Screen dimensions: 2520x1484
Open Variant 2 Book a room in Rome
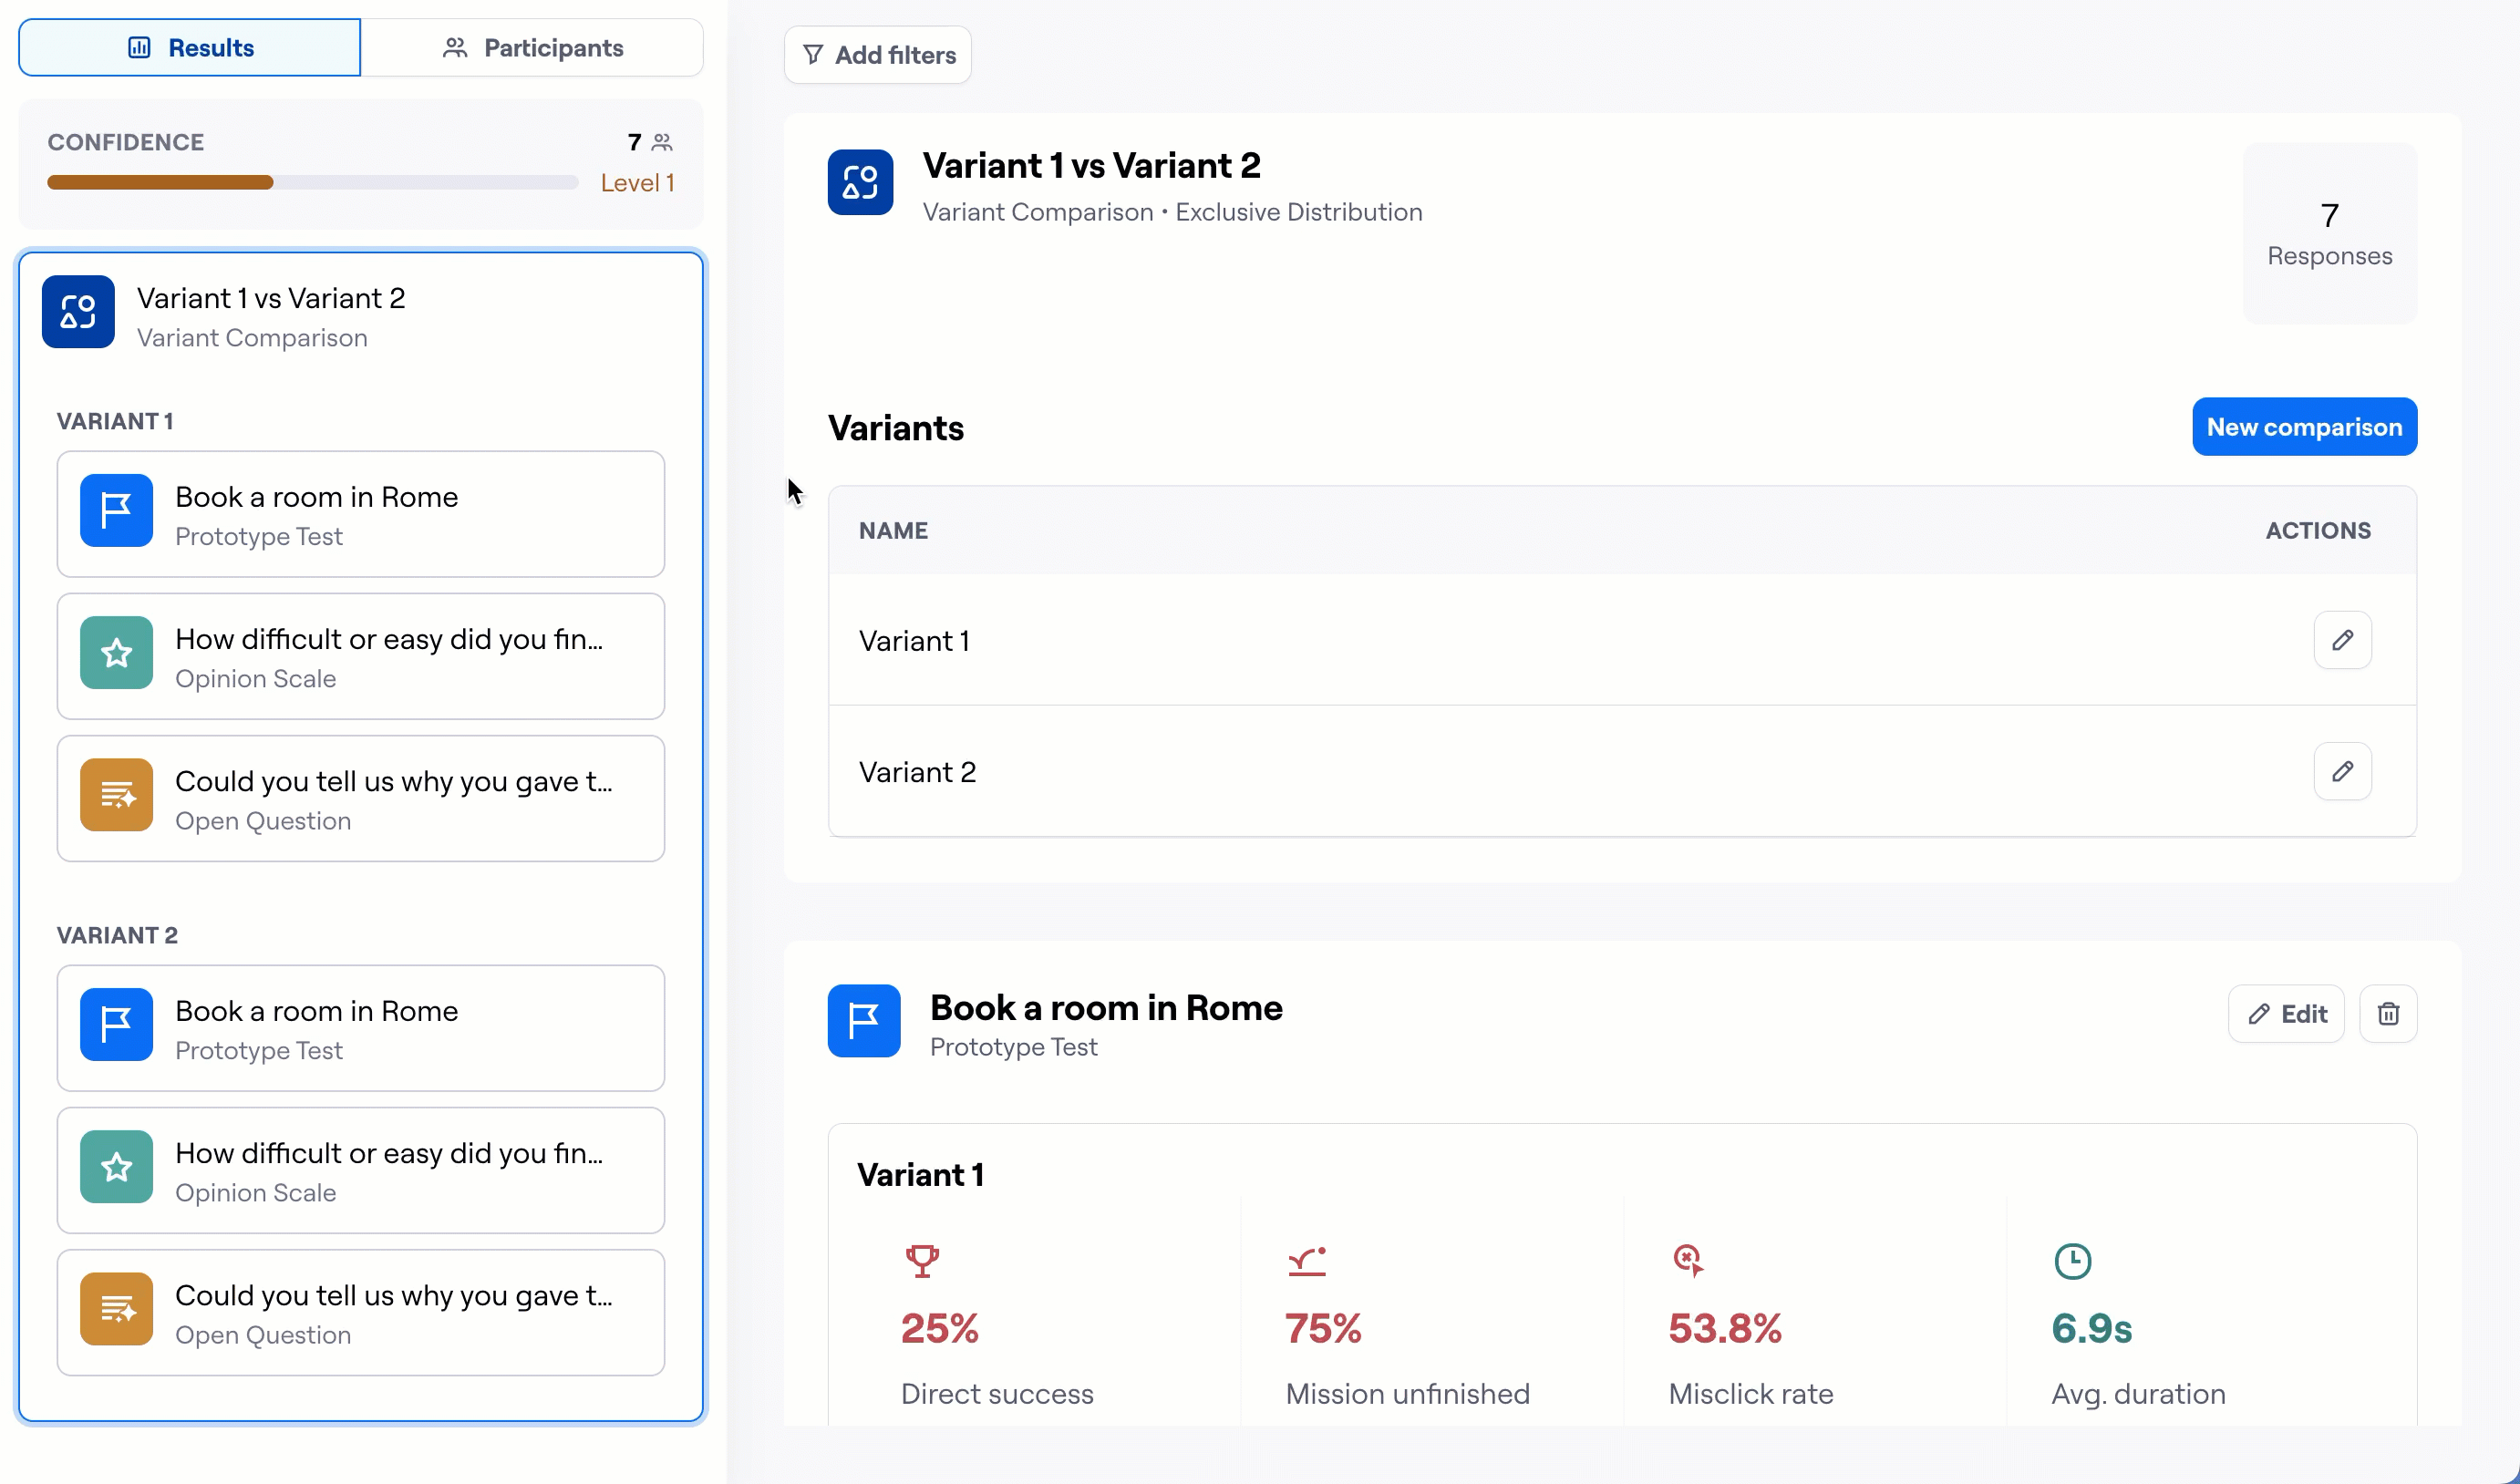click(360, 1028)
